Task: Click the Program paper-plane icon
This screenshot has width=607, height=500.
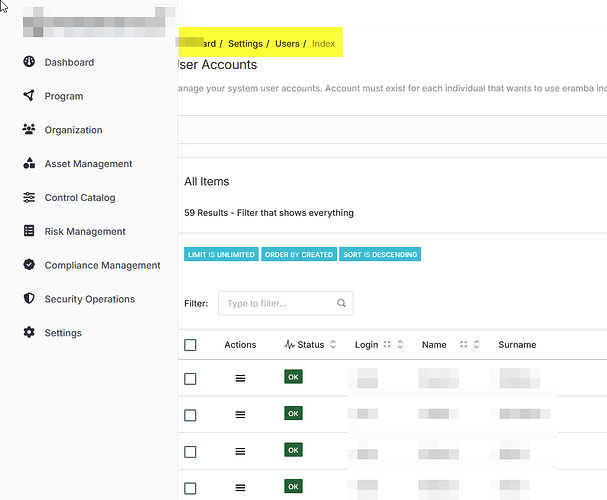Action: (28, 96)
